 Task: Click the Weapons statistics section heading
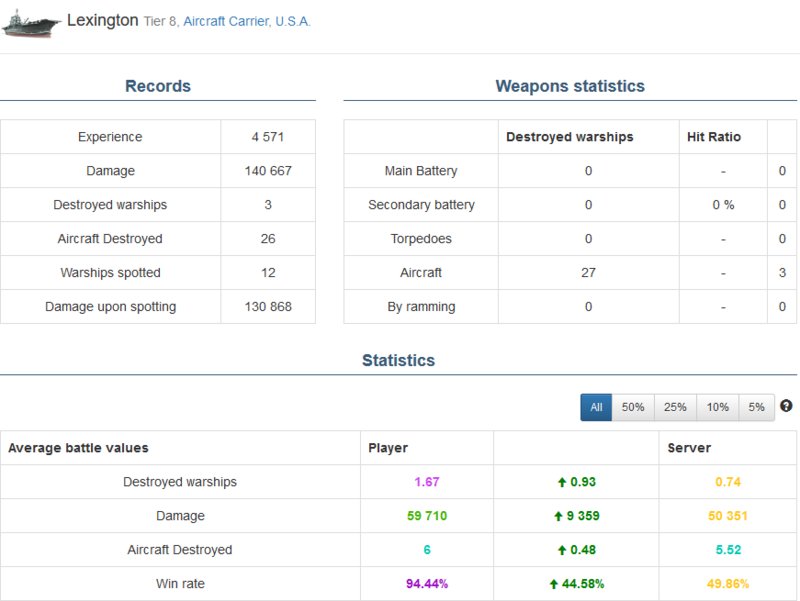click(570, 86)
